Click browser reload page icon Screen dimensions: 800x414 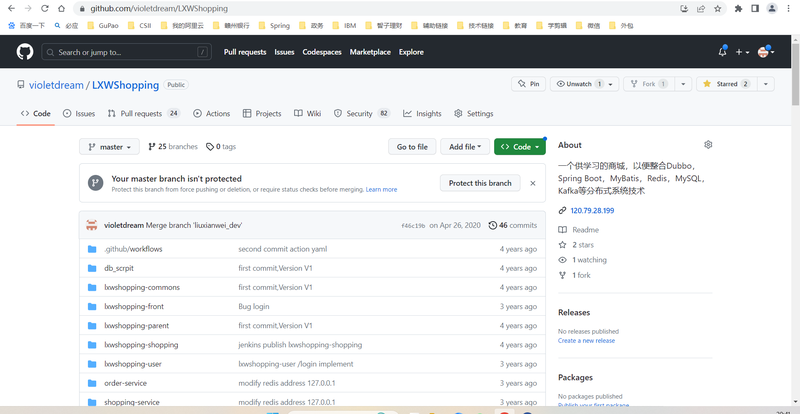(46, 9)
